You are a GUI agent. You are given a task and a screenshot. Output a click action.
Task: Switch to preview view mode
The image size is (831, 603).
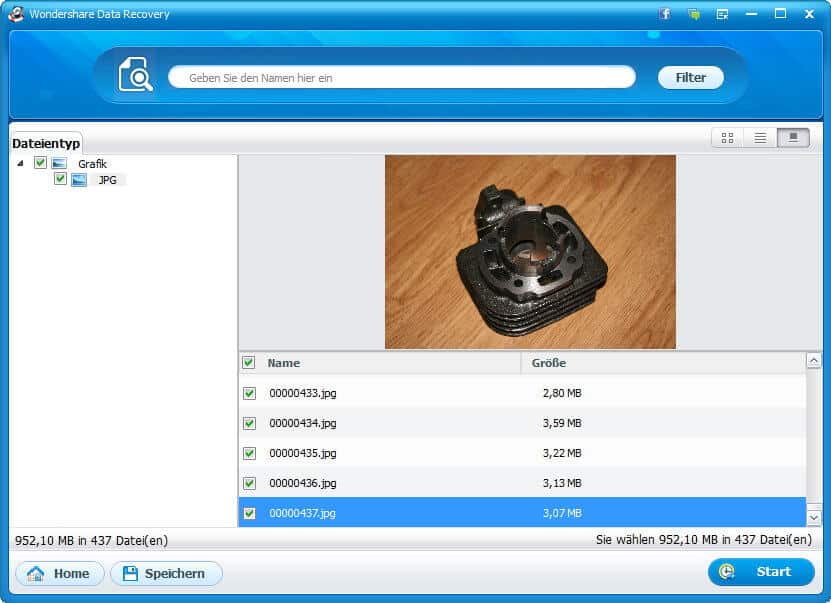(793, 138)
